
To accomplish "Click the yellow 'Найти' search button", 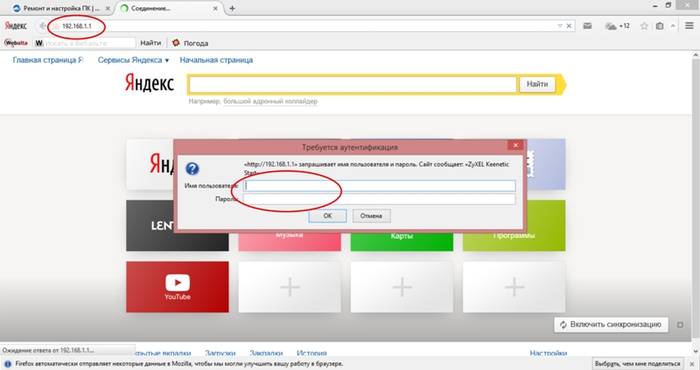I will click(x=537, y=84).
